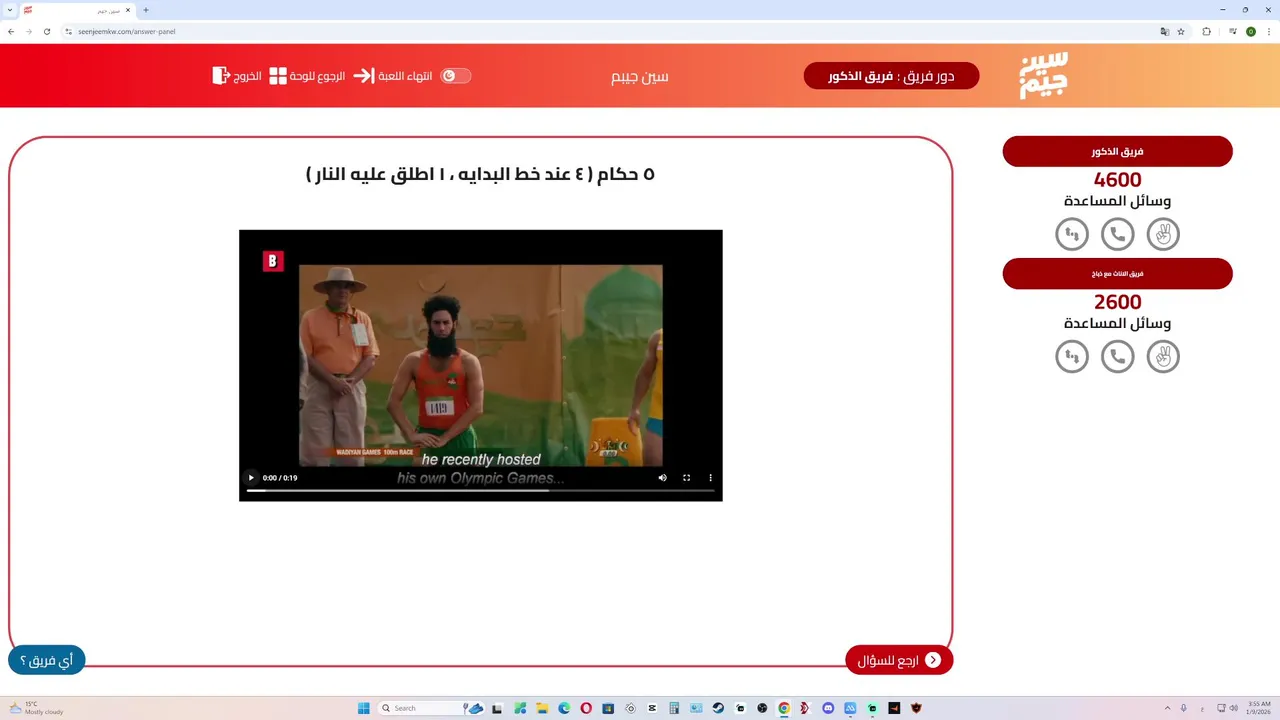Enter video fullscreen mode

686,478
